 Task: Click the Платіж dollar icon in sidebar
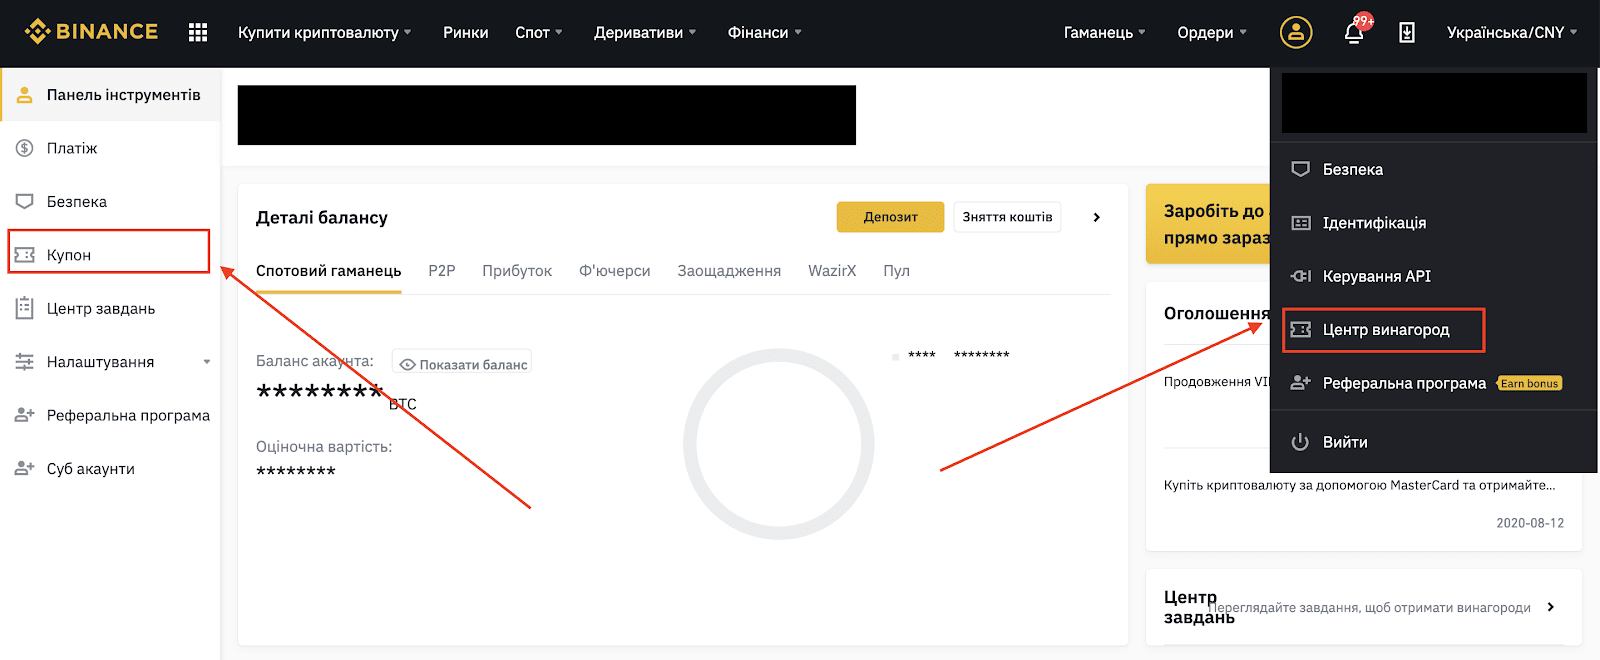pyautogui.click(x=25, y=148)
